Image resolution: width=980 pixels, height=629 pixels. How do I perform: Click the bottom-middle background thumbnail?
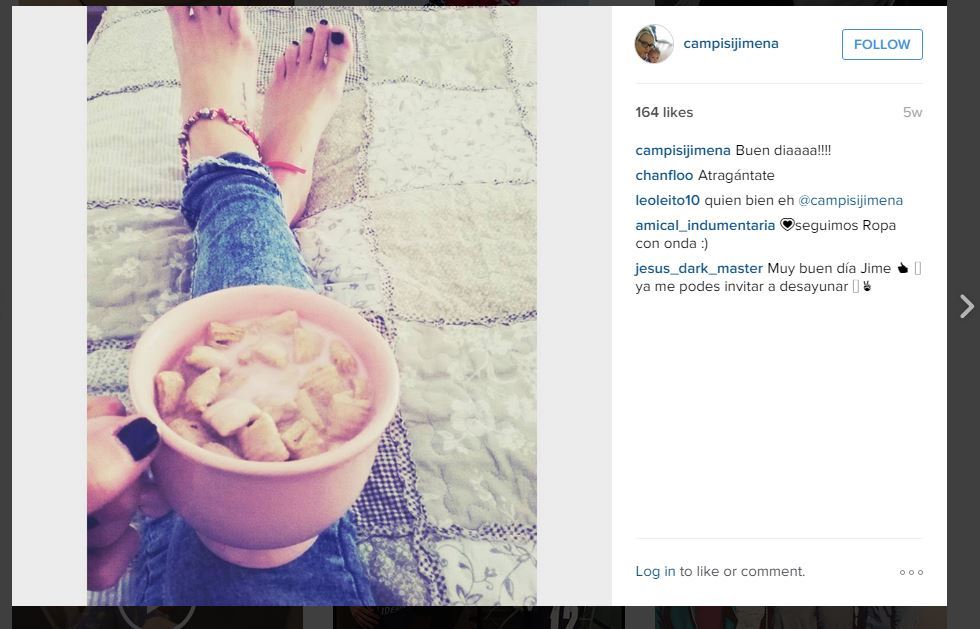click(x=479, y=617)
